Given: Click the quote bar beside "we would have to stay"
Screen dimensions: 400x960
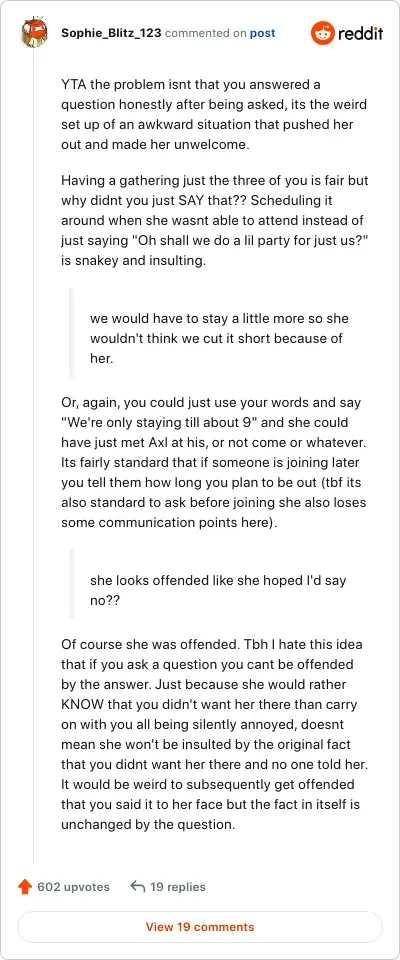Looking at the screenshot, I should [x=72, y=332].
